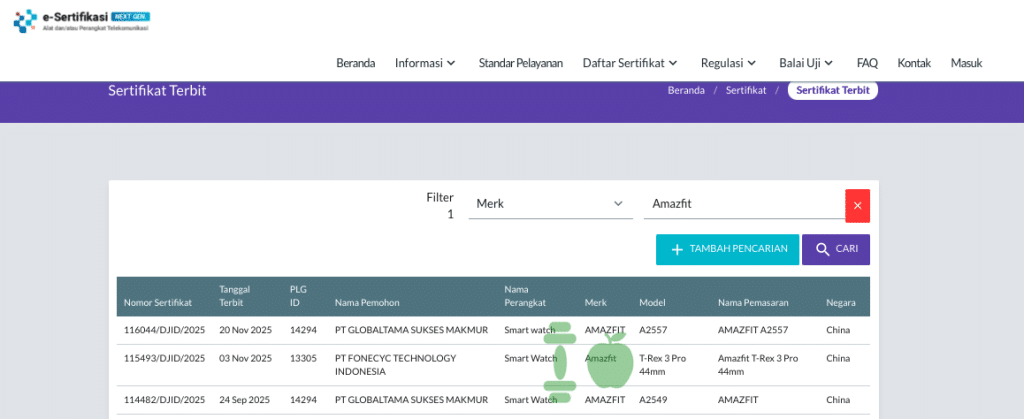Click the magnifier icon in CARI button
This screenshot has height=419, width=1024.
pos(822,250)
